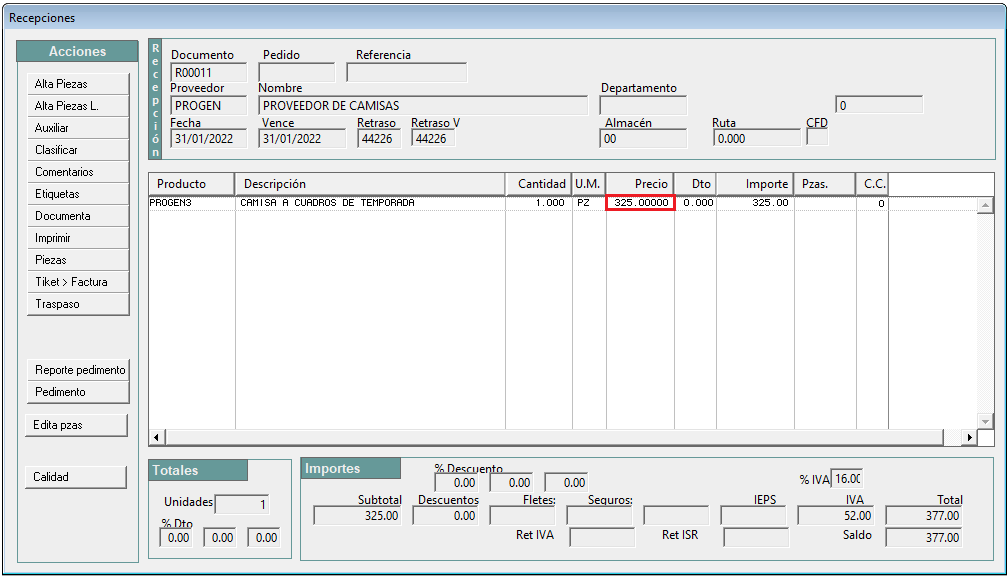The height and width of the screenshot is (577, 1008).
Task: Click the Alta Piezas button
Action: pyautogui.click(x=78, y=84)
